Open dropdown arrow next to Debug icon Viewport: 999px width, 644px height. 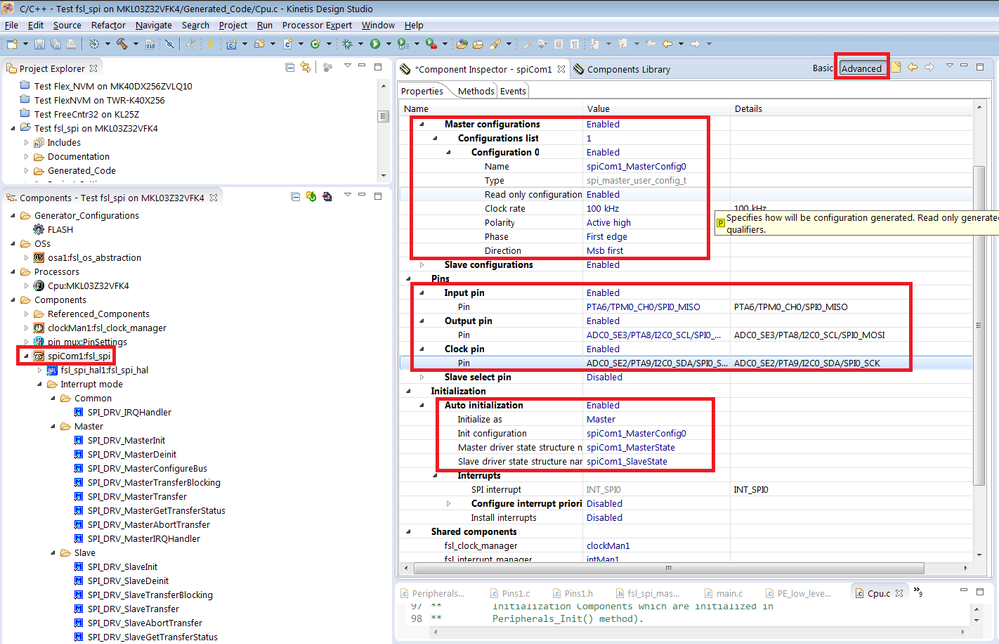[360, 44]
